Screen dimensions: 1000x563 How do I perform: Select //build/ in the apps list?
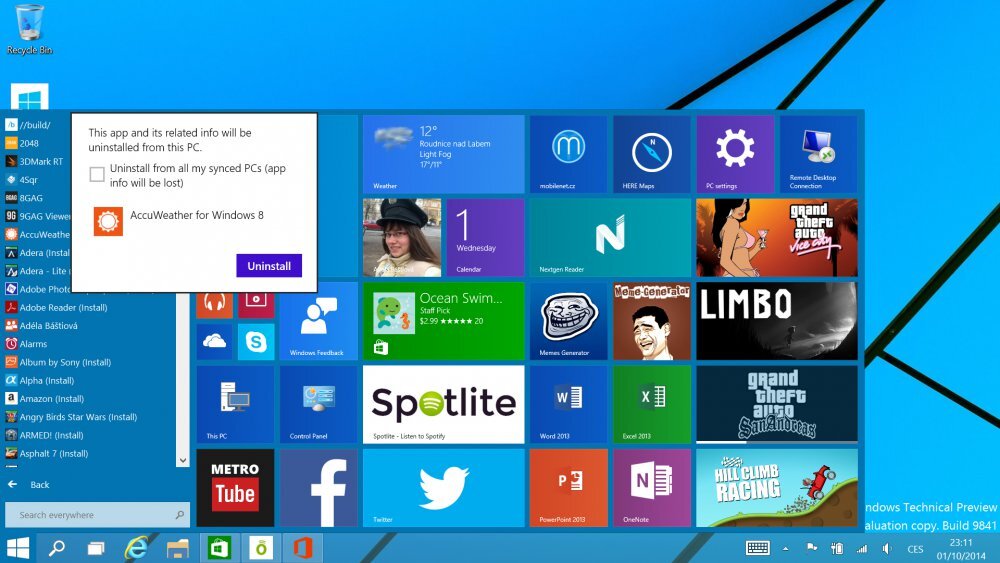click(x=28, y=125)
